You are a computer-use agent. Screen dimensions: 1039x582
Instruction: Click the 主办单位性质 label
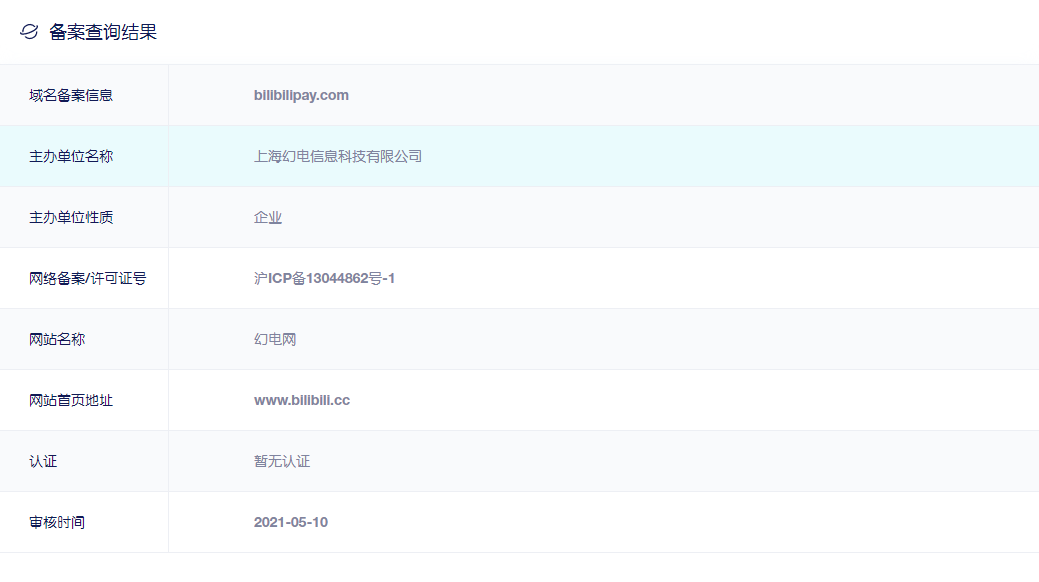(71, 217)
